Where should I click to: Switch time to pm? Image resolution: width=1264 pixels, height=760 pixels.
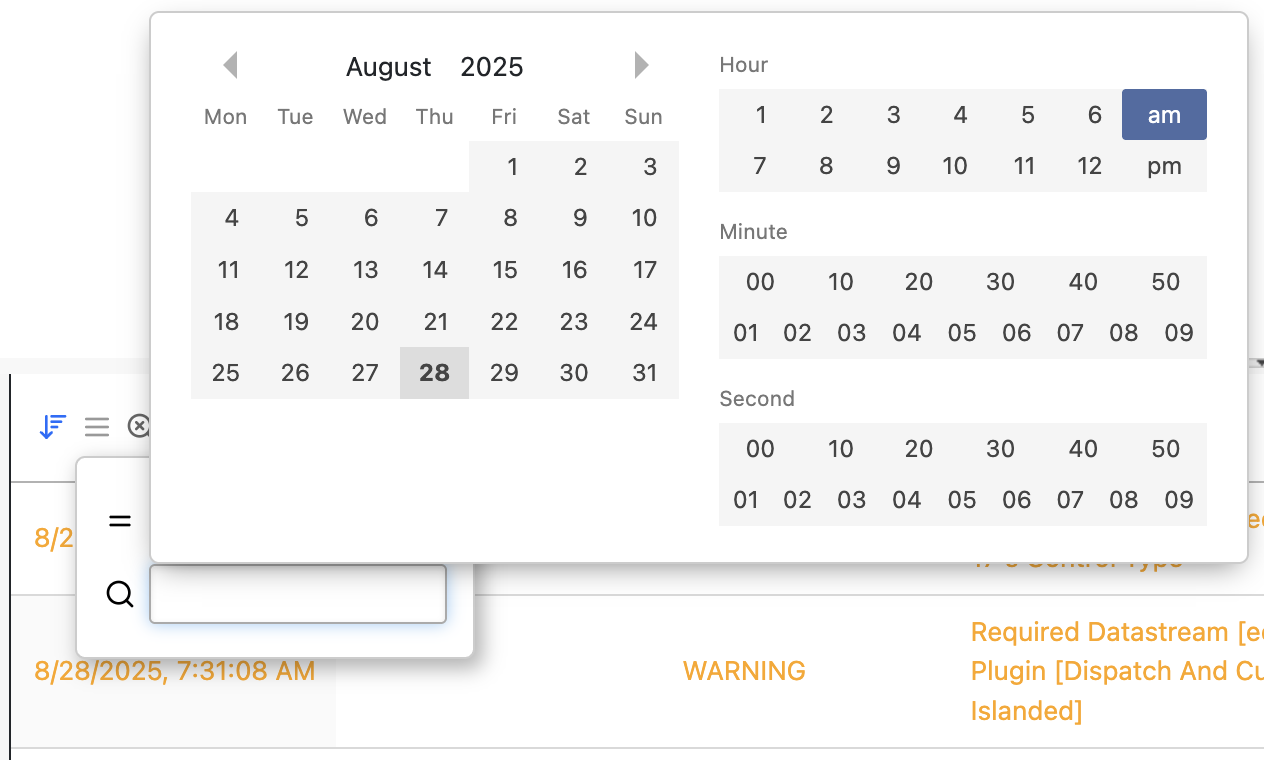tap(1164, 166)
